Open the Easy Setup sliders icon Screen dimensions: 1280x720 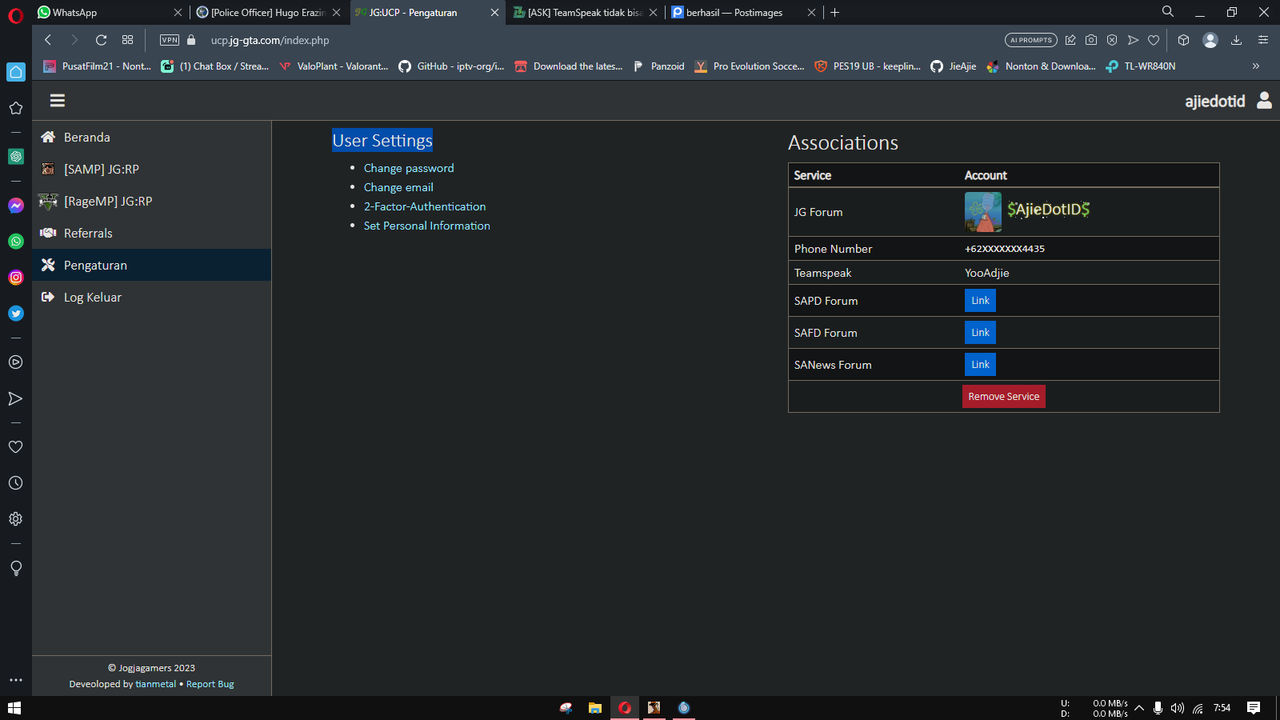click(x=1261, y=40)
